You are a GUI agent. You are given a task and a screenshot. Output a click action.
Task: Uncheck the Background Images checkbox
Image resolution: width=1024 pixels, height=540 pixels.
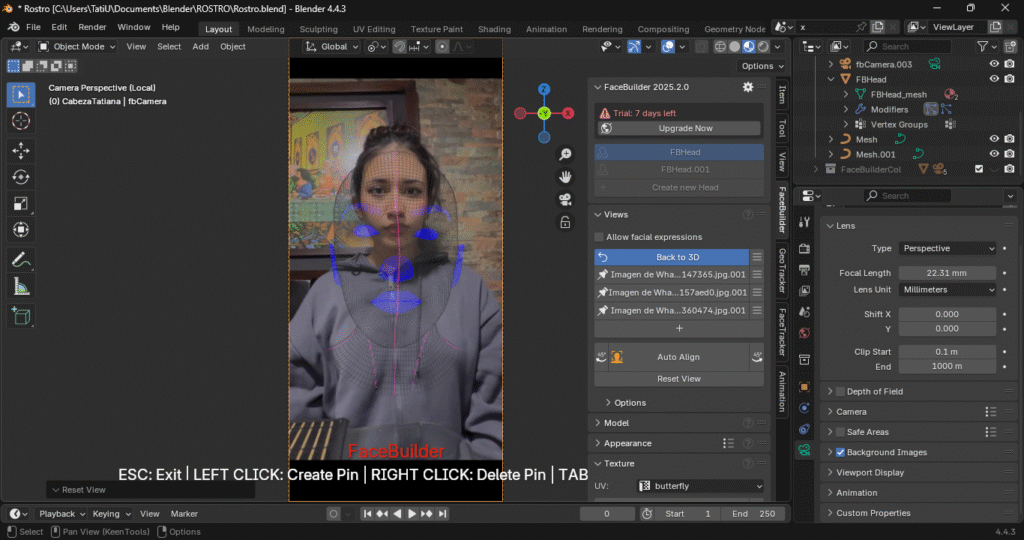coord(840,452)
